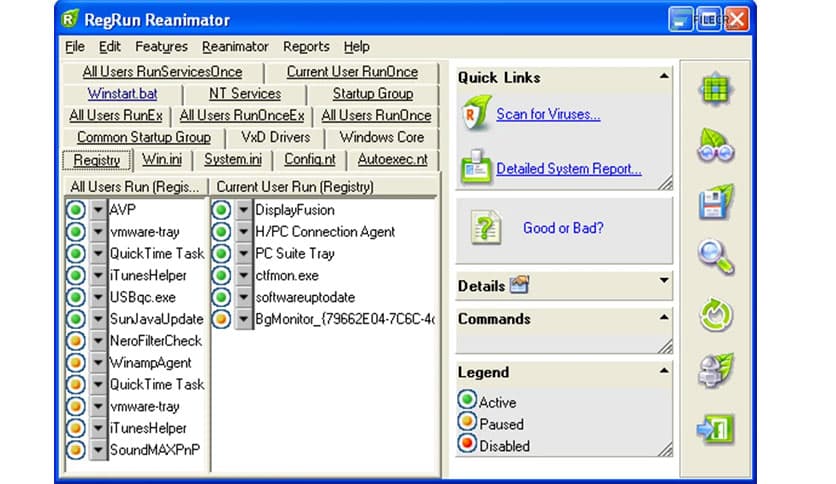Open the File menu
The image size is (836, 484).
(75, 47)
